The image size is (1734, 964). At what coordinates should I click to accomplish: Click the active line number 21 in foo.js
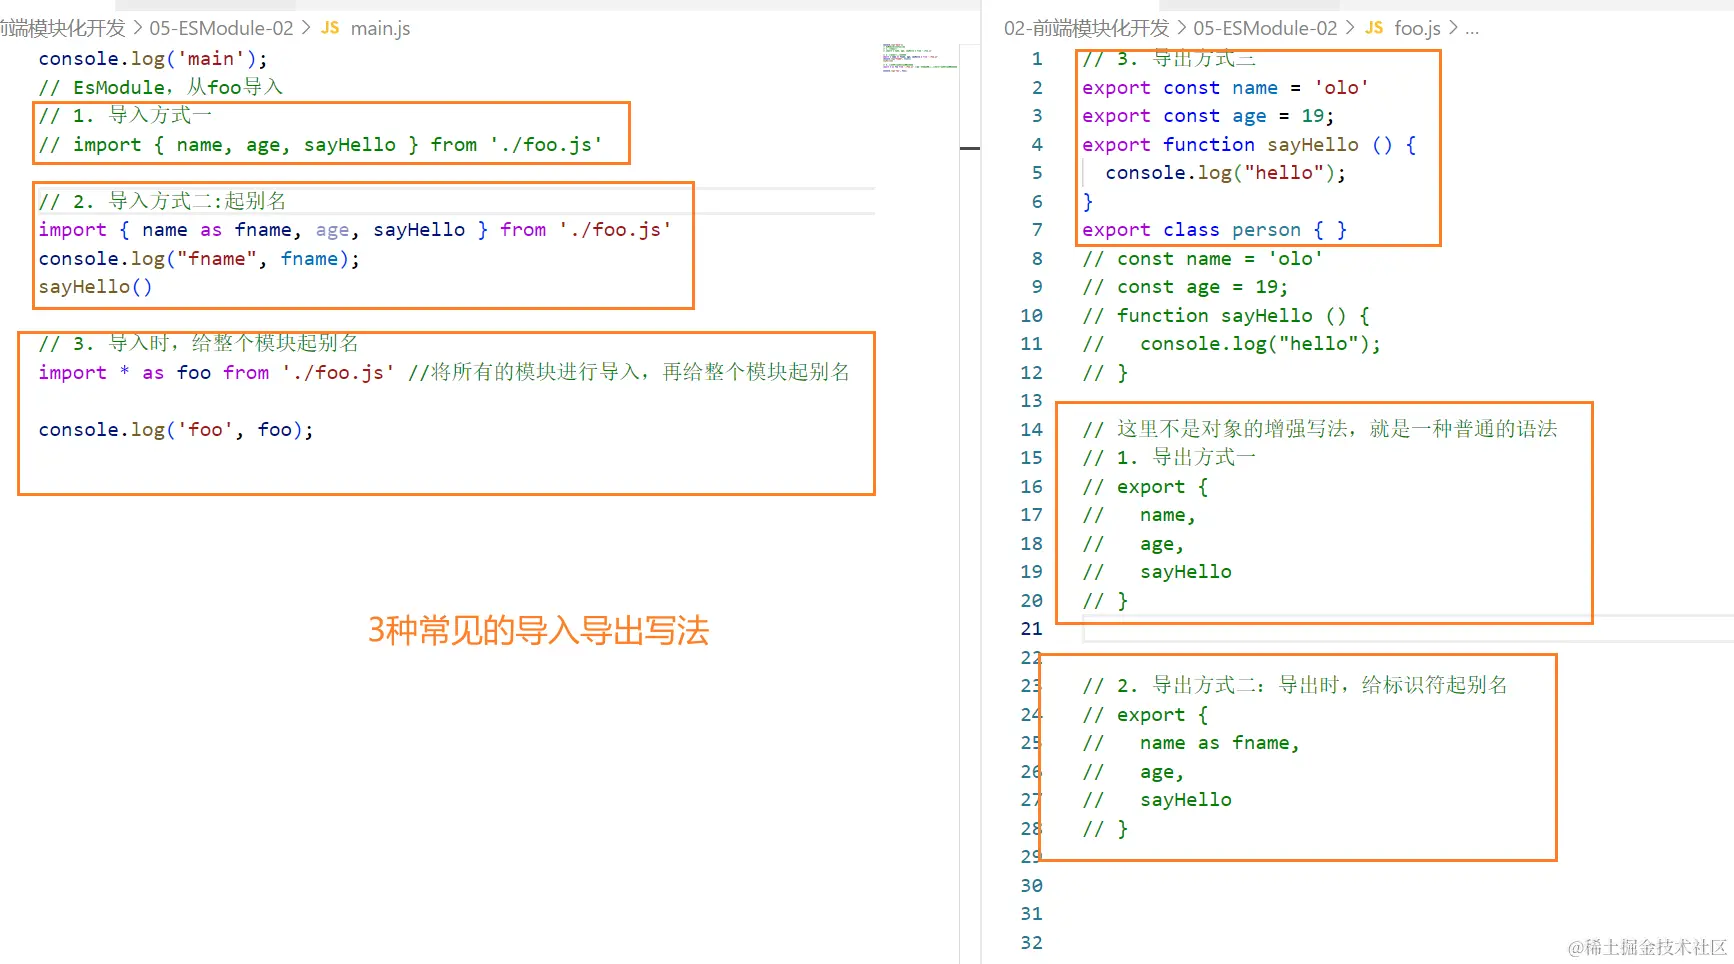tap(1031, 628)
